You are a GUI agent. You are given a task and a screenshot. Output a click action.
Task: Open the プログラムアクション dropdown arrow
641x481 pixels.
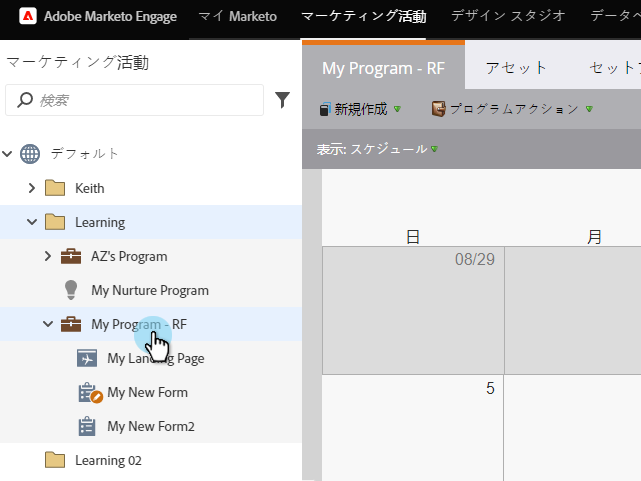click(x=589, y=109)
